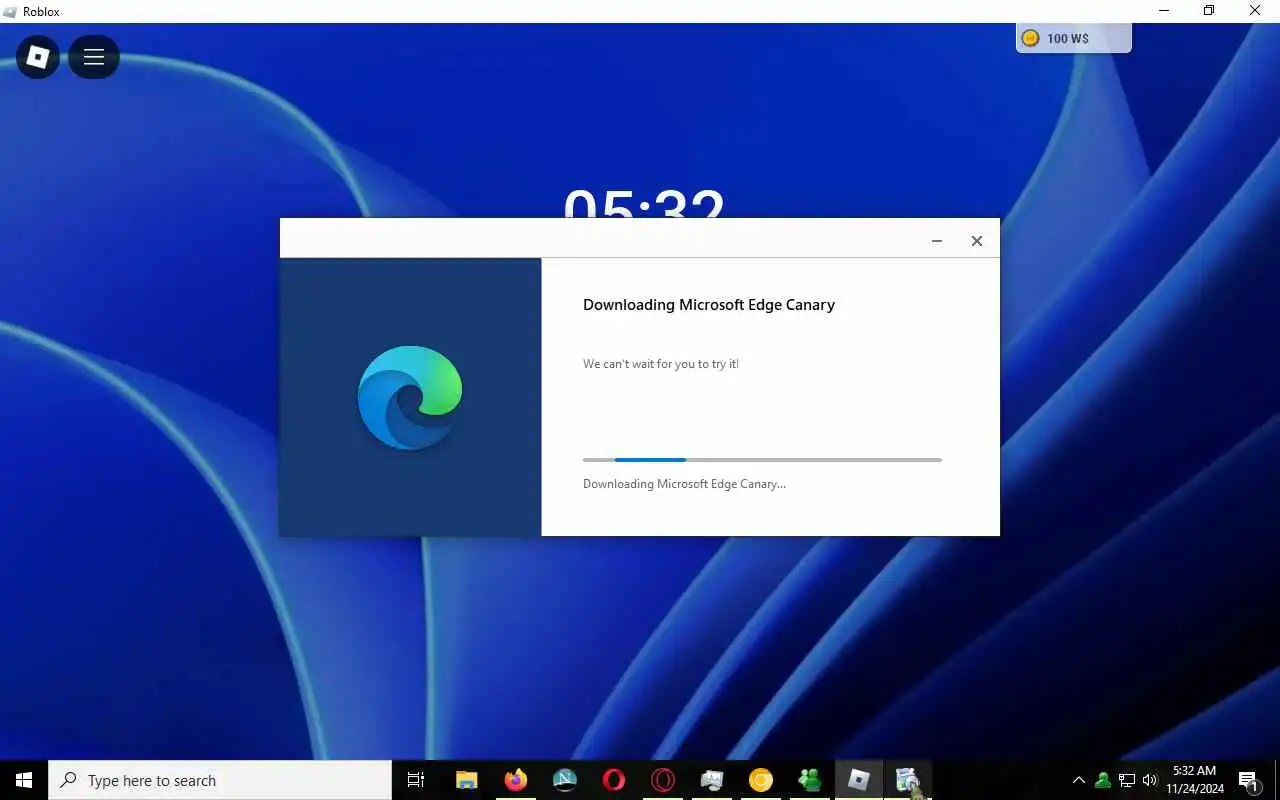Click the installer setup icon in taskbar
The image size is (1280, 800).
(x=908, y=780)
